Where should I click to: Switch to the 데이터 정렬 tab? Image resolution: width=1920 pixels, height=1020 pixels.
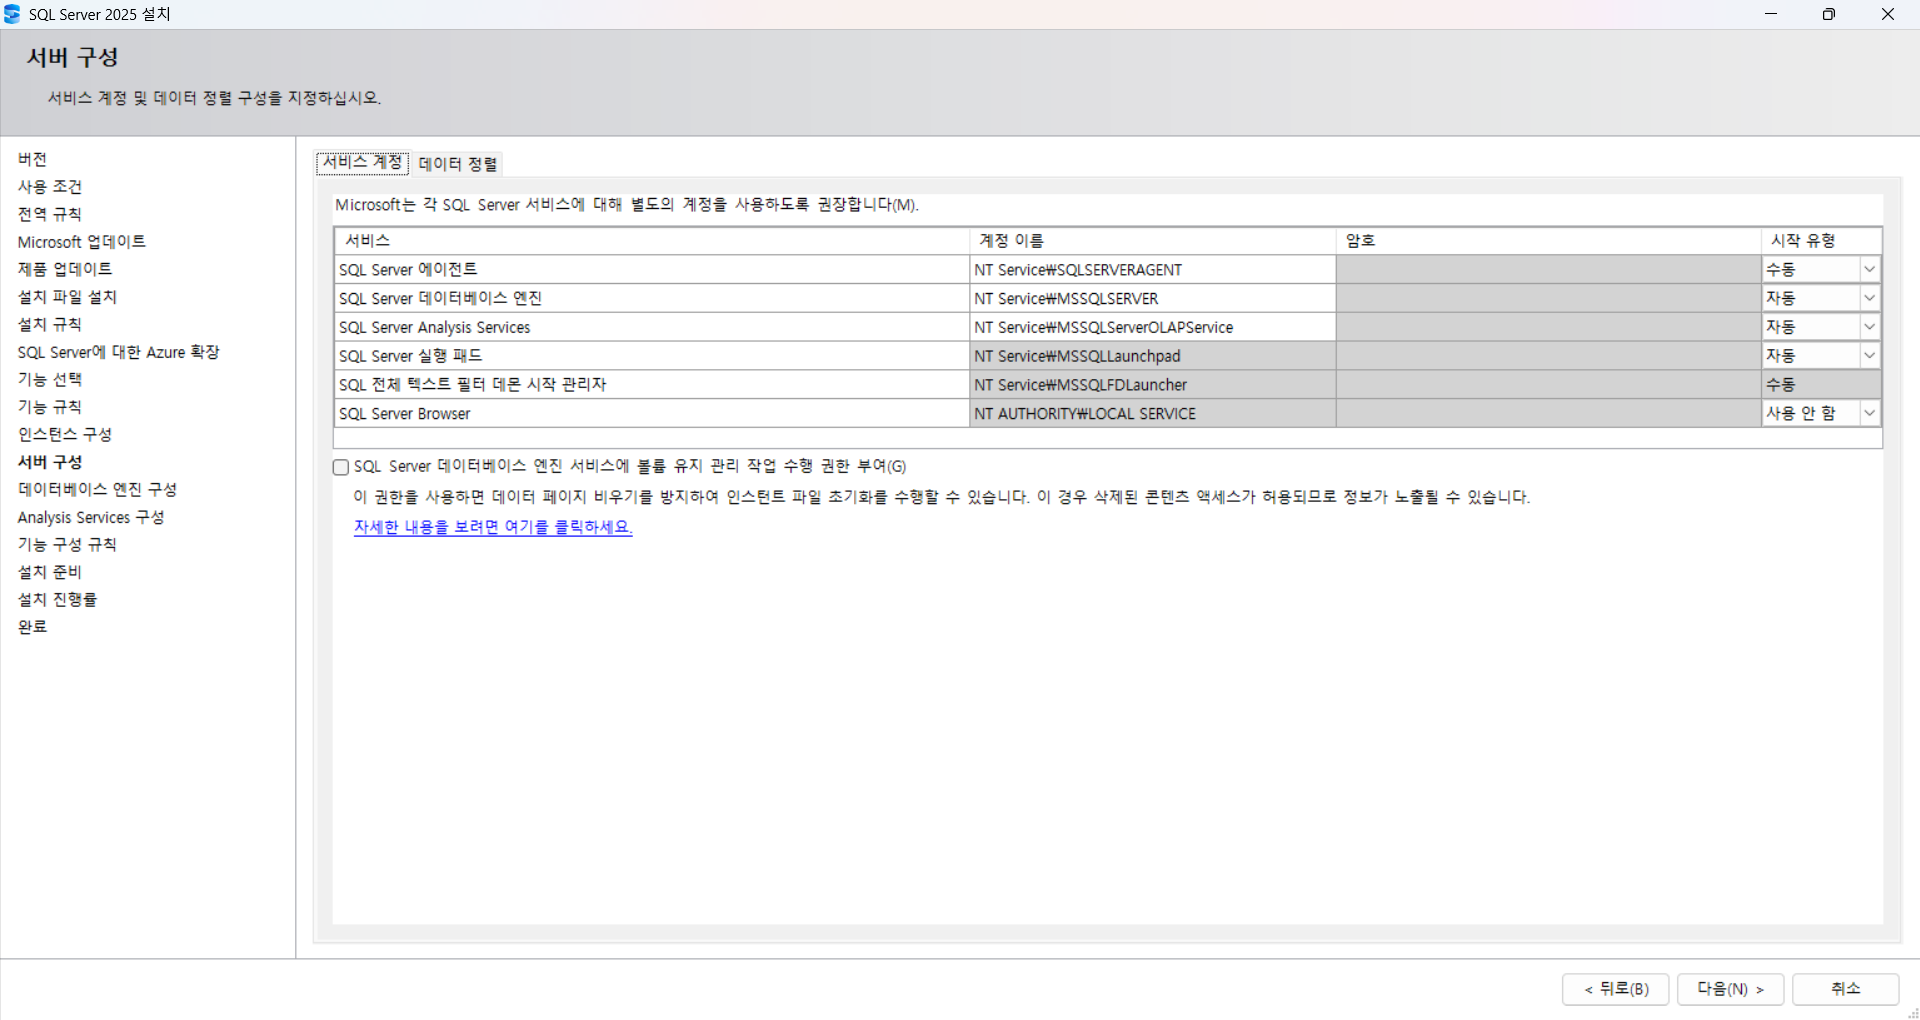(x=458, y=164)
